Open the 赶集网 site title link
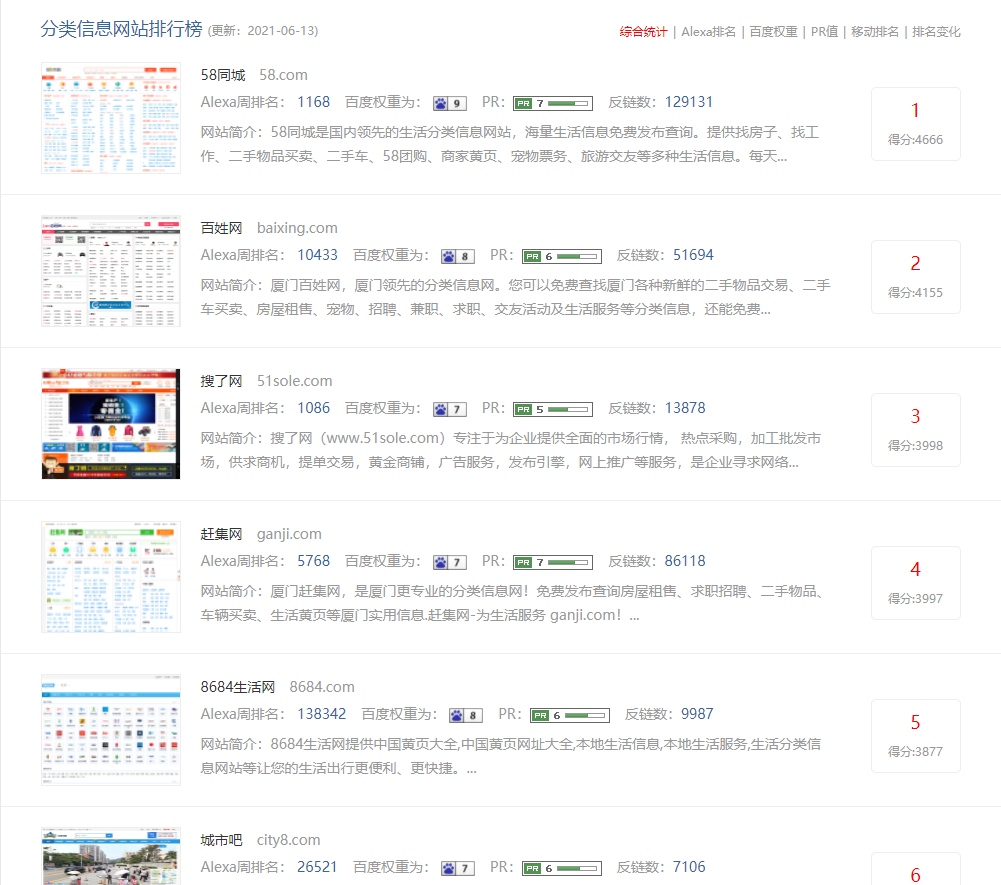 (222, 534)
